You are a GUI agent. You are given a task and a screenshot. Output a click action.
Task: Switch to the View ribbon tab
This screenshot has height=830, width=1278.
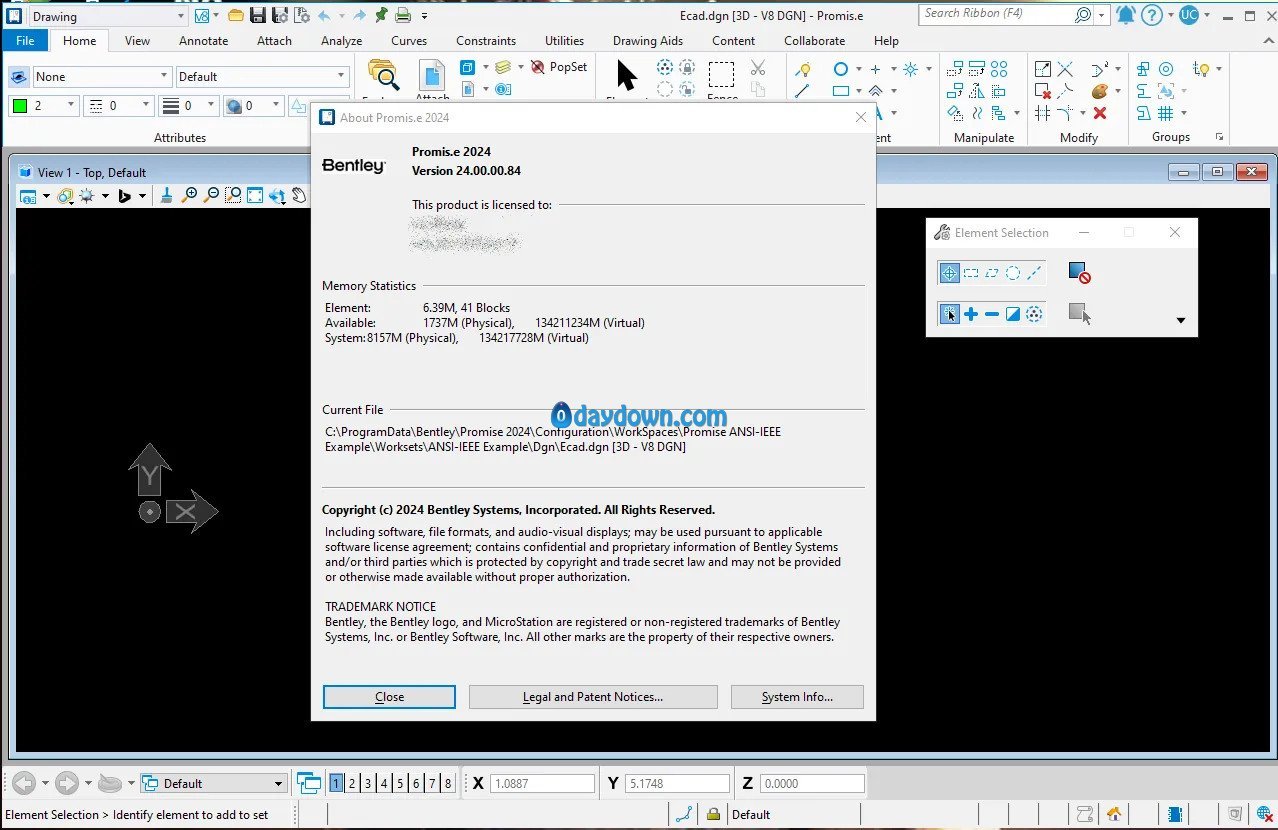(x=137, y=41)
